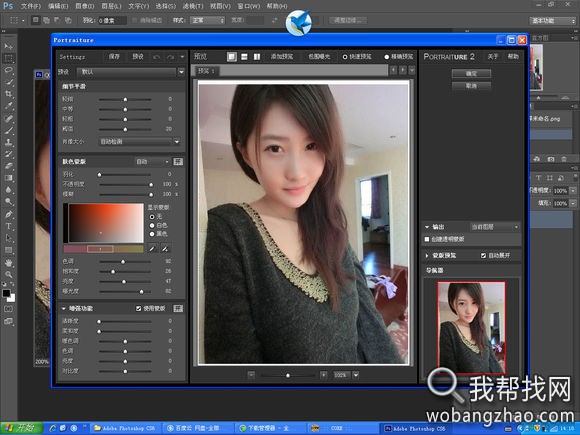Click the 包围曝光 button

click(x=319, y=57)
